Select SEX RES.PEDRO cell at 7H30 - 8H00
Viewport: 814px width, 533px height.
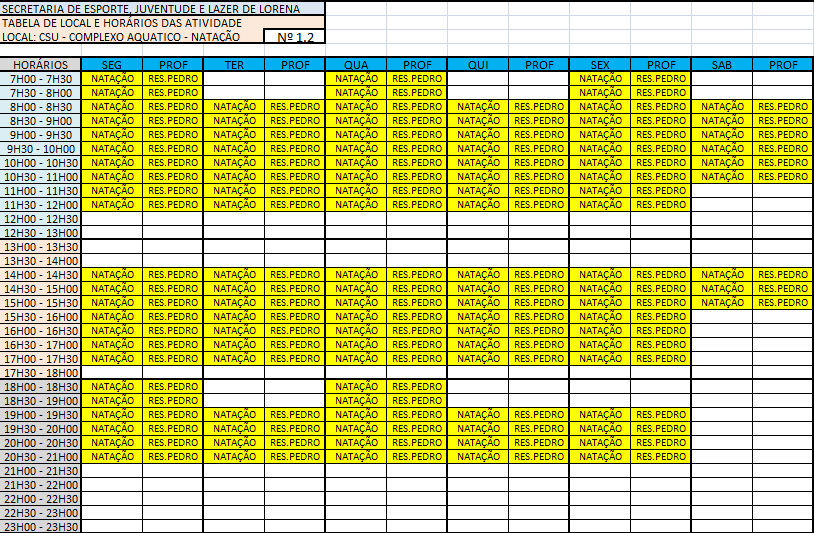tap(661, 93)
